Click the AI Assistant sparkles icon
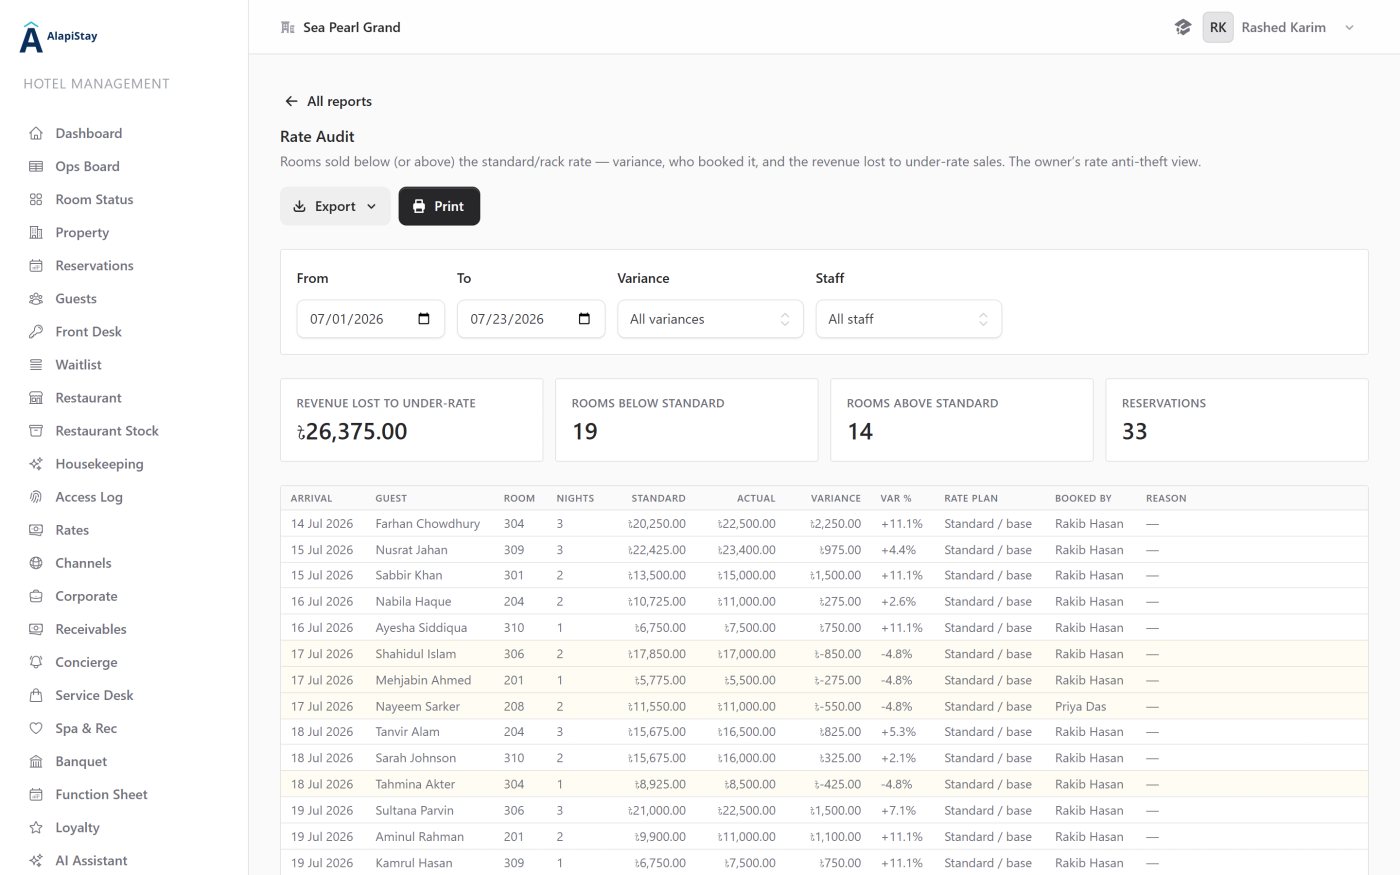The height and width of the screenshot is (875, 1400). tap(36, 859)
